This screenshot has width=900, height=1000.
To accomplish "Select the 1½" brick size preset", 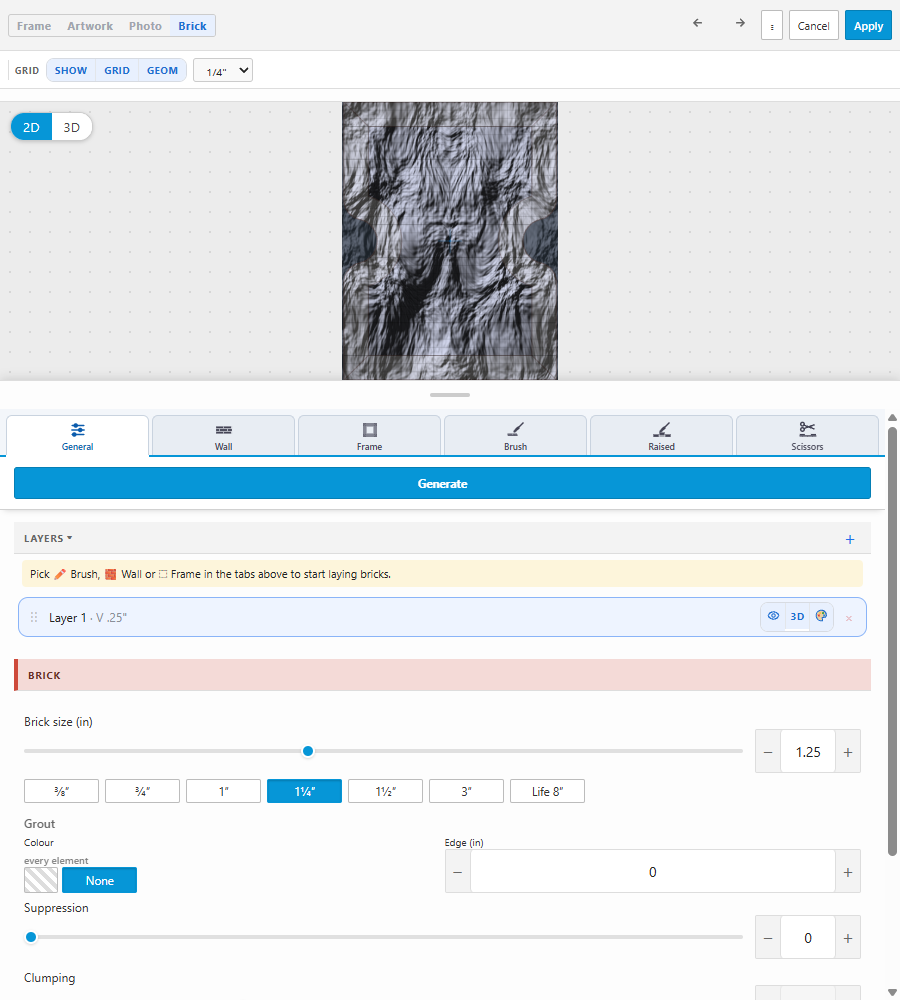I will pyautogui.click(x=385, y=791).
